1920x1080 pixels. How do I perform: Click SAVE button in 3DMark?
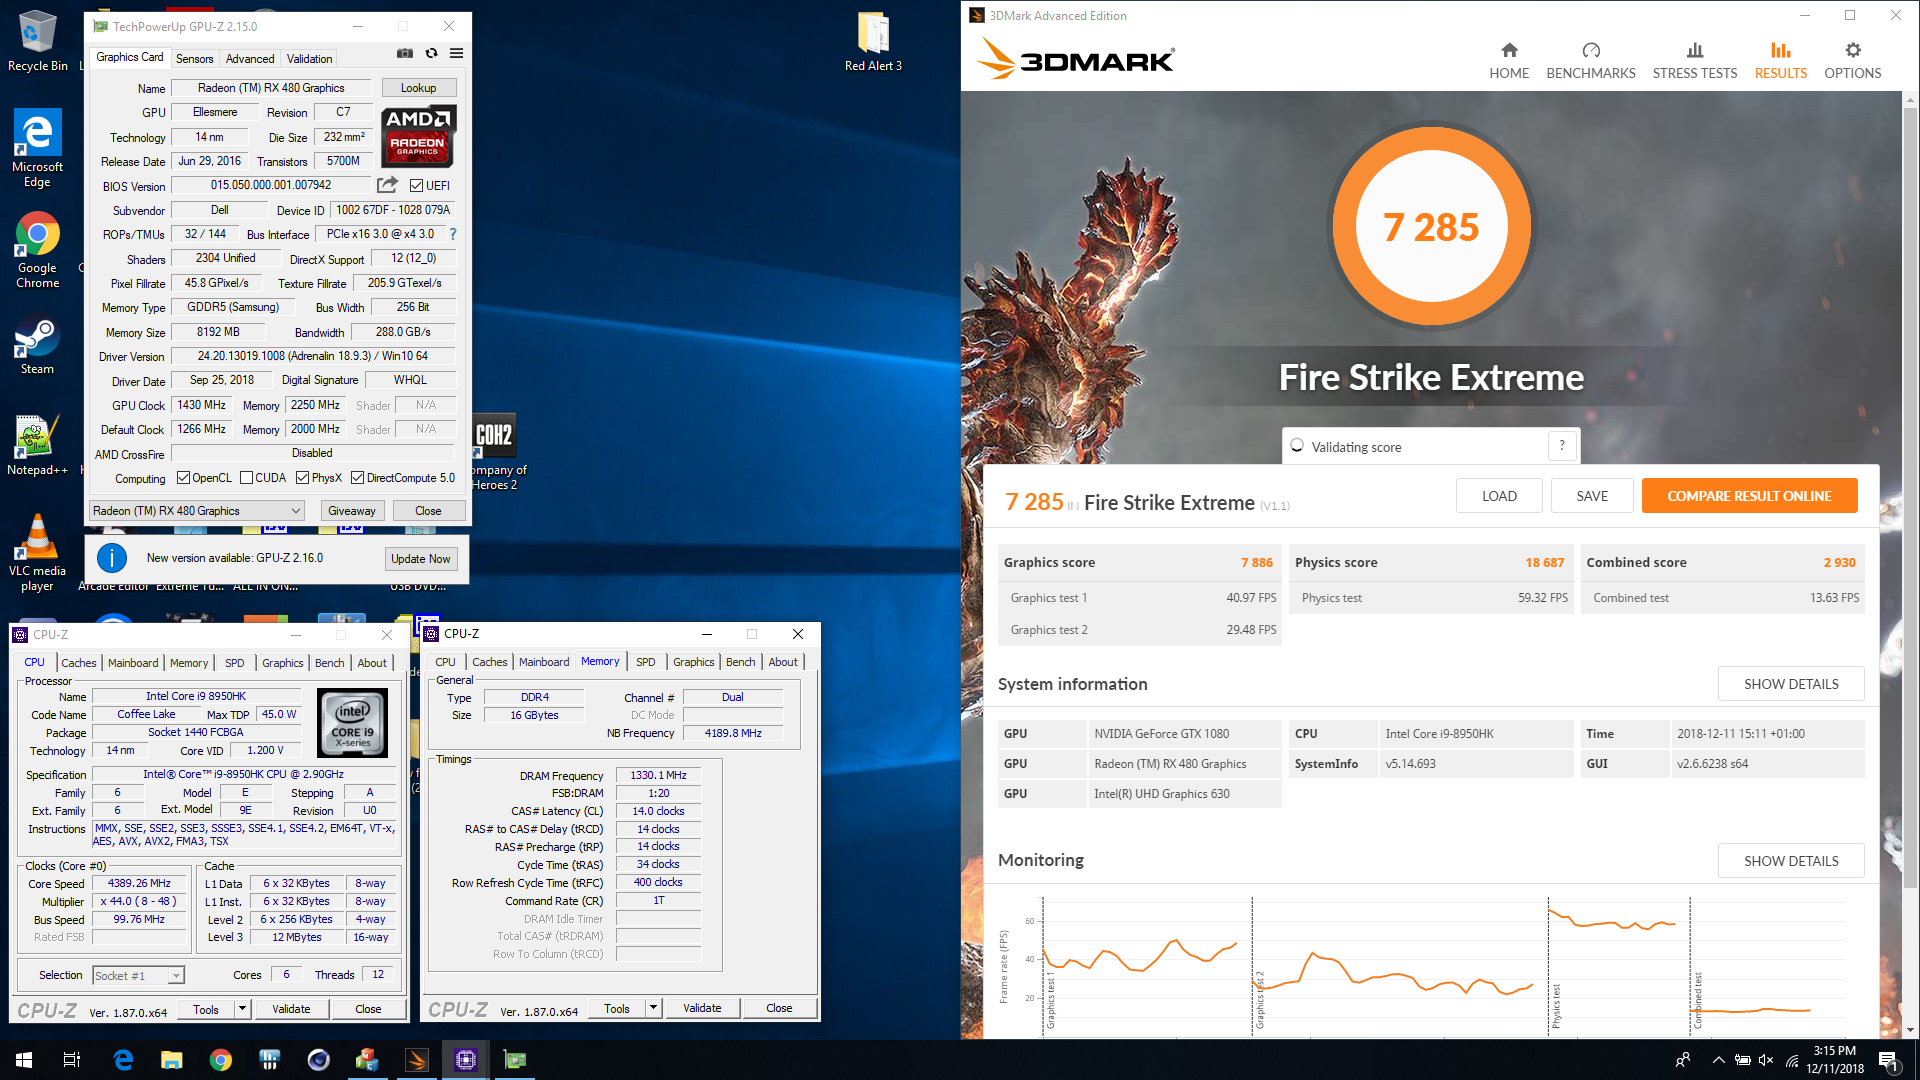click(x=1592, y=496)
